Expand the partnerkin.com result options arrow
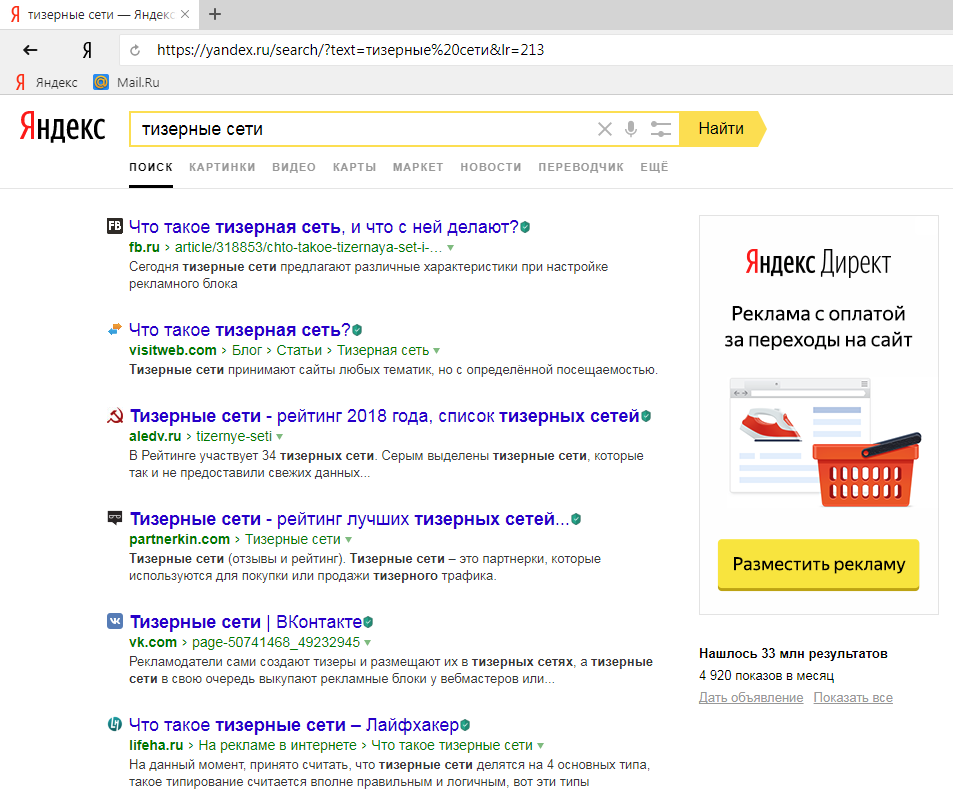 (348, 540)
